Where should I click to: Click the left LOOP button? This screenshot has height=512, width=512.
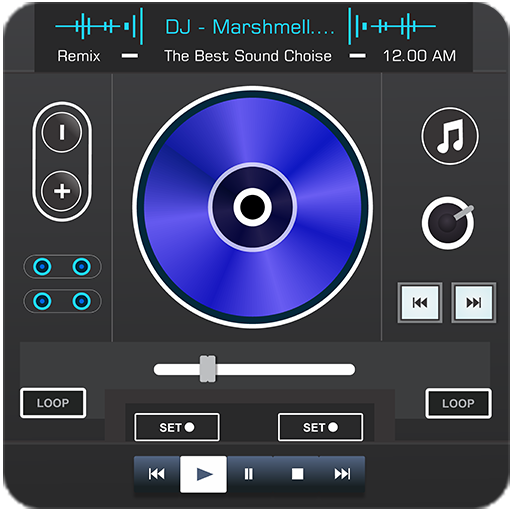tap(53, 403)
